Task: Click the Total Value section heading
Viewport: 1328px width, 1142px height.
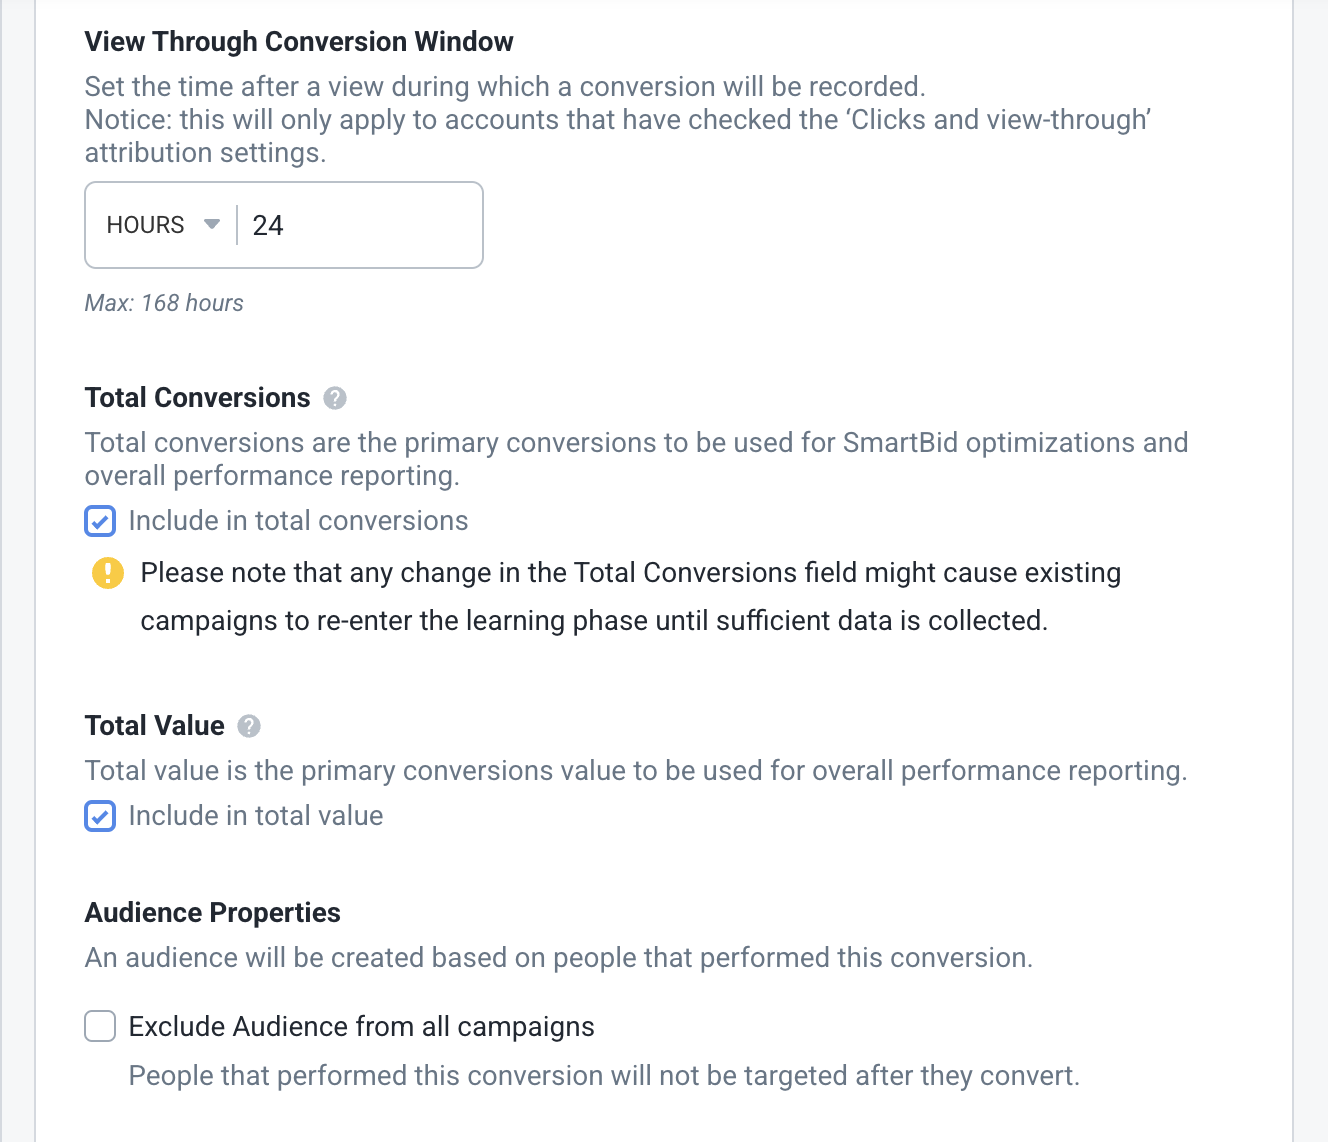Action: (x=155, y=726)
